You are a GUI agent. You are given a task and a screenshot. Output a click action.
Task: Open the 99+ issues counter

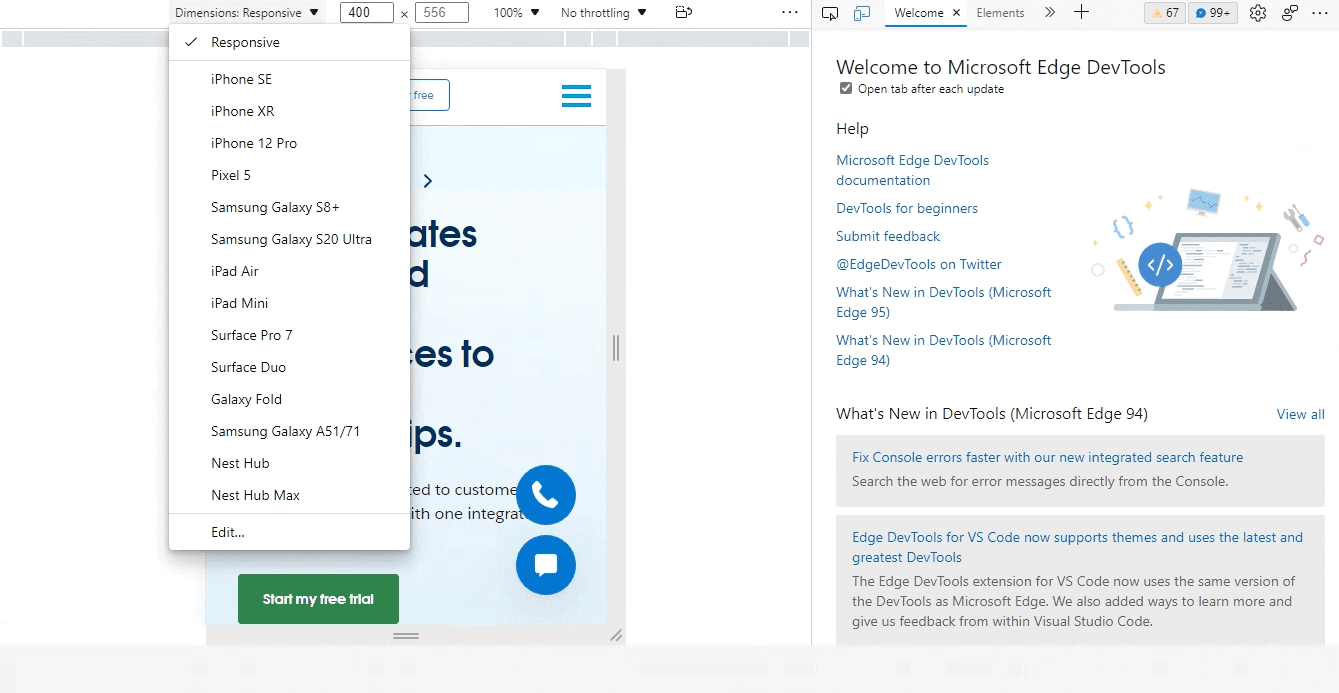[x=1211, y=13]
